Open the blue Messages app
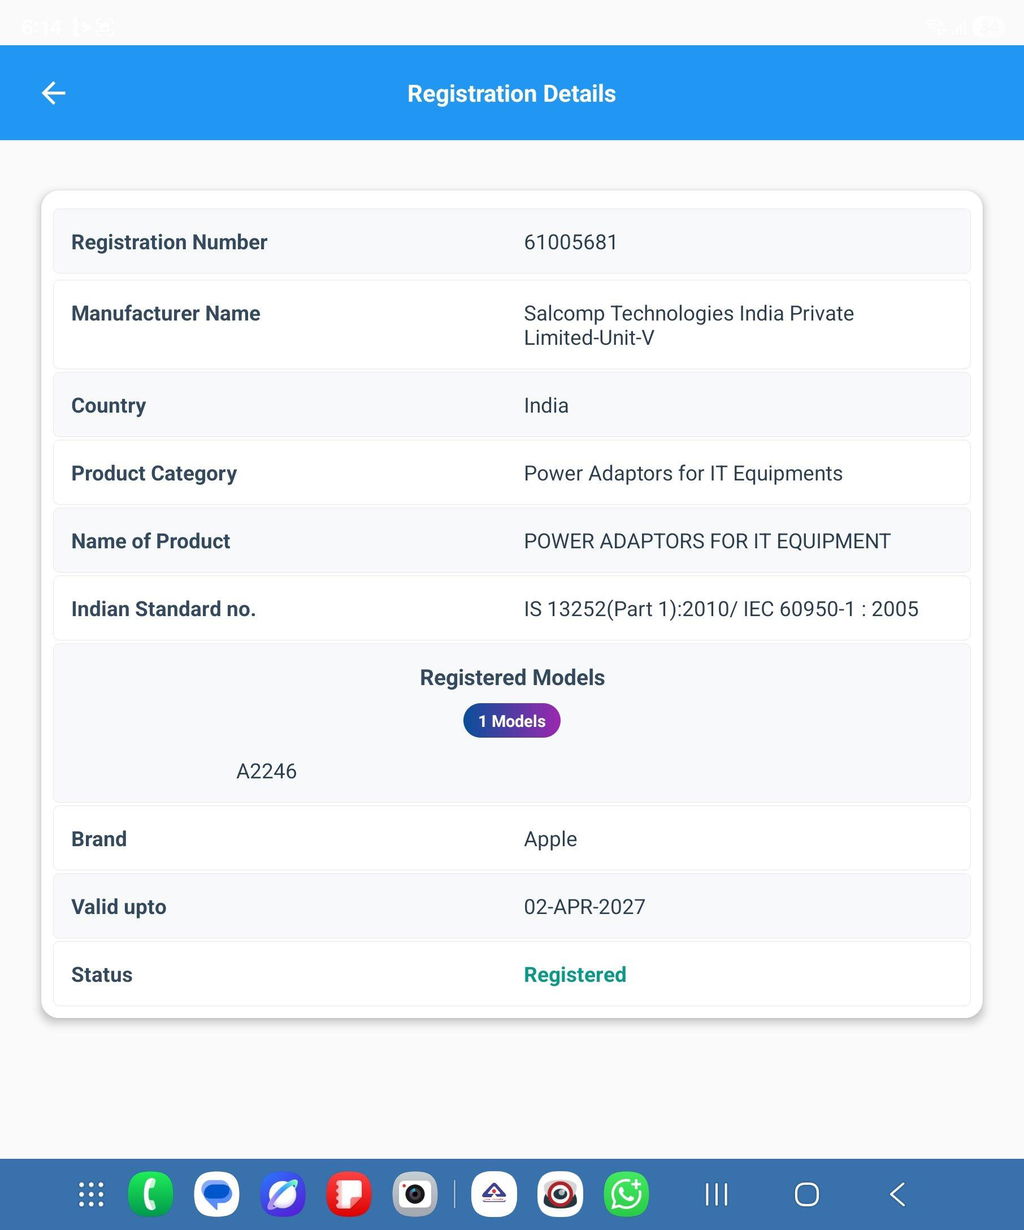This screenshot has height=1230, width=1024. (x=217, y=1194)
